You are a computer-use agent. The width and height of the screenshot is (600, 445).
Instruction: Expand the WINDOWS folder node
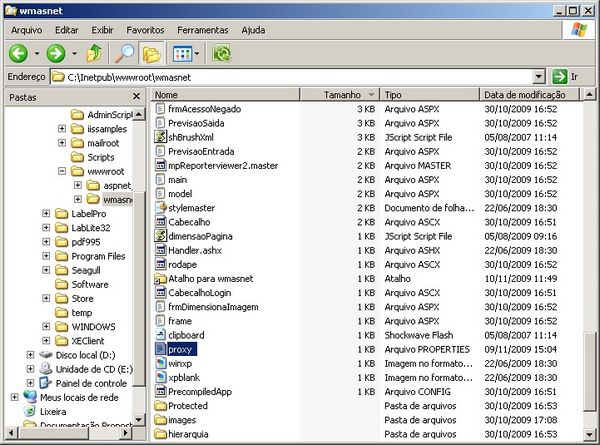click(x=46, y=326)
